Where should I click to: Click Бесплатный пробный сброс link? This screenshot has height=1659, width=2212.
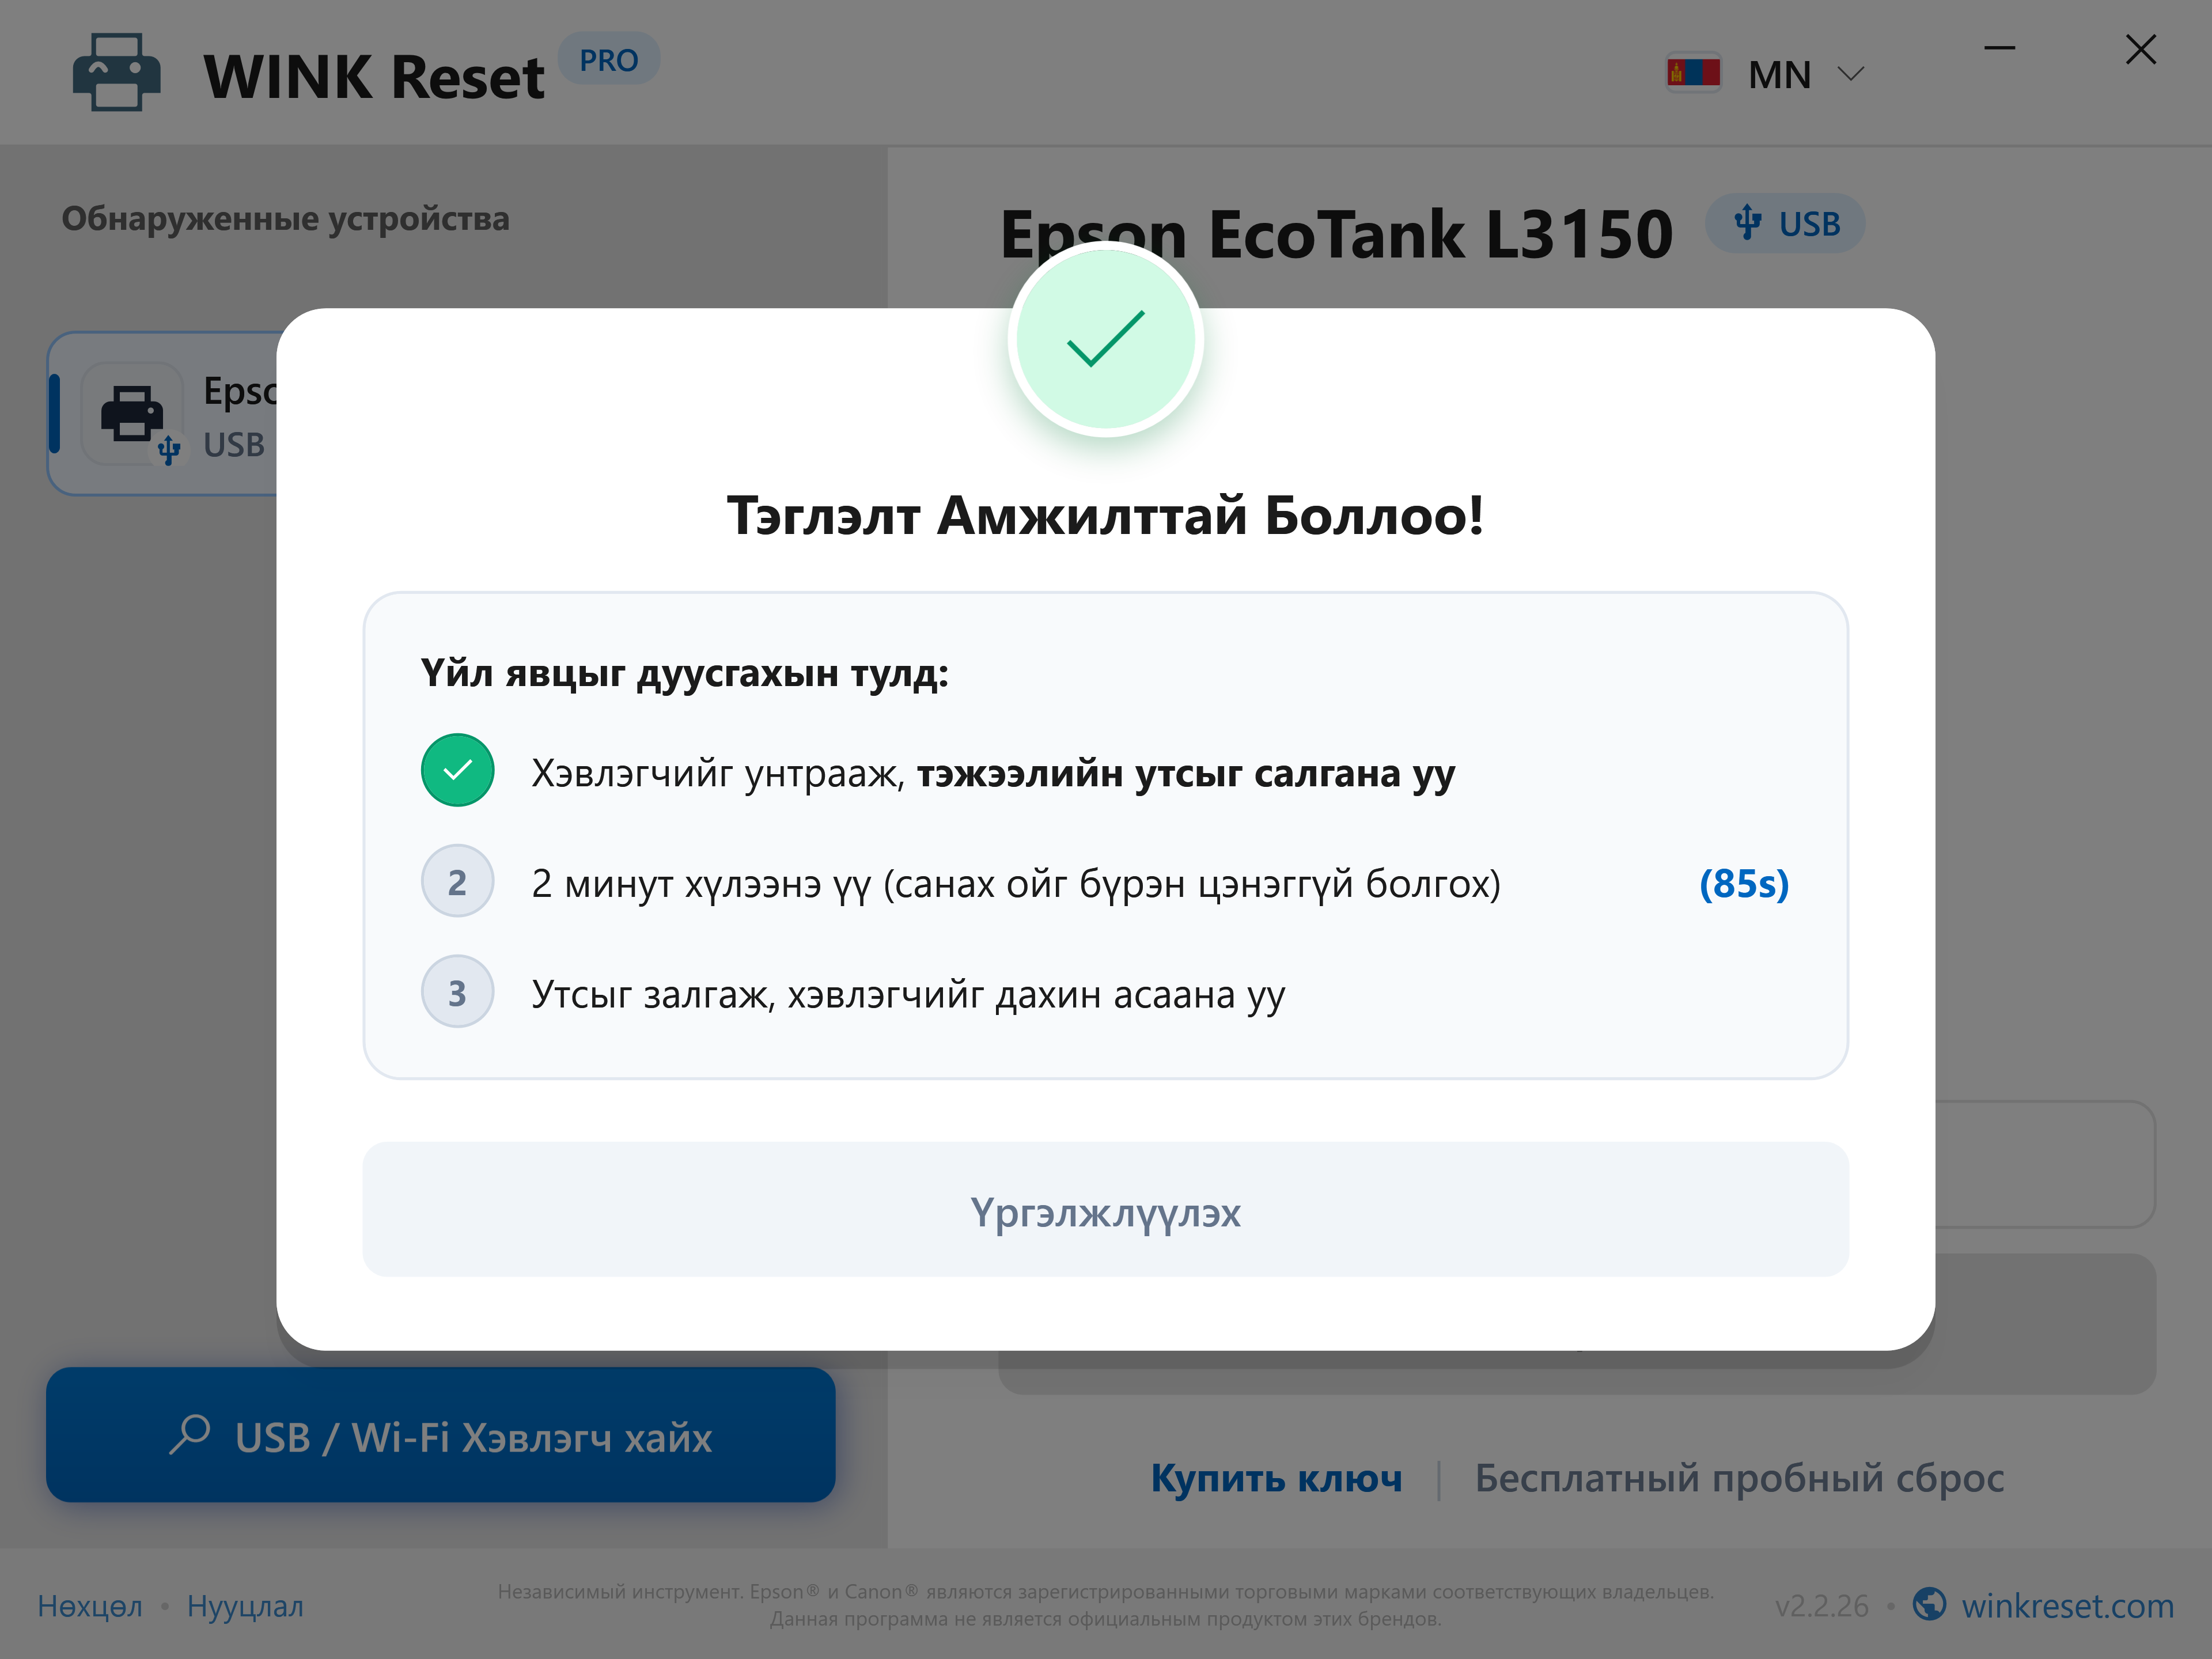tap(1739, 1478)
